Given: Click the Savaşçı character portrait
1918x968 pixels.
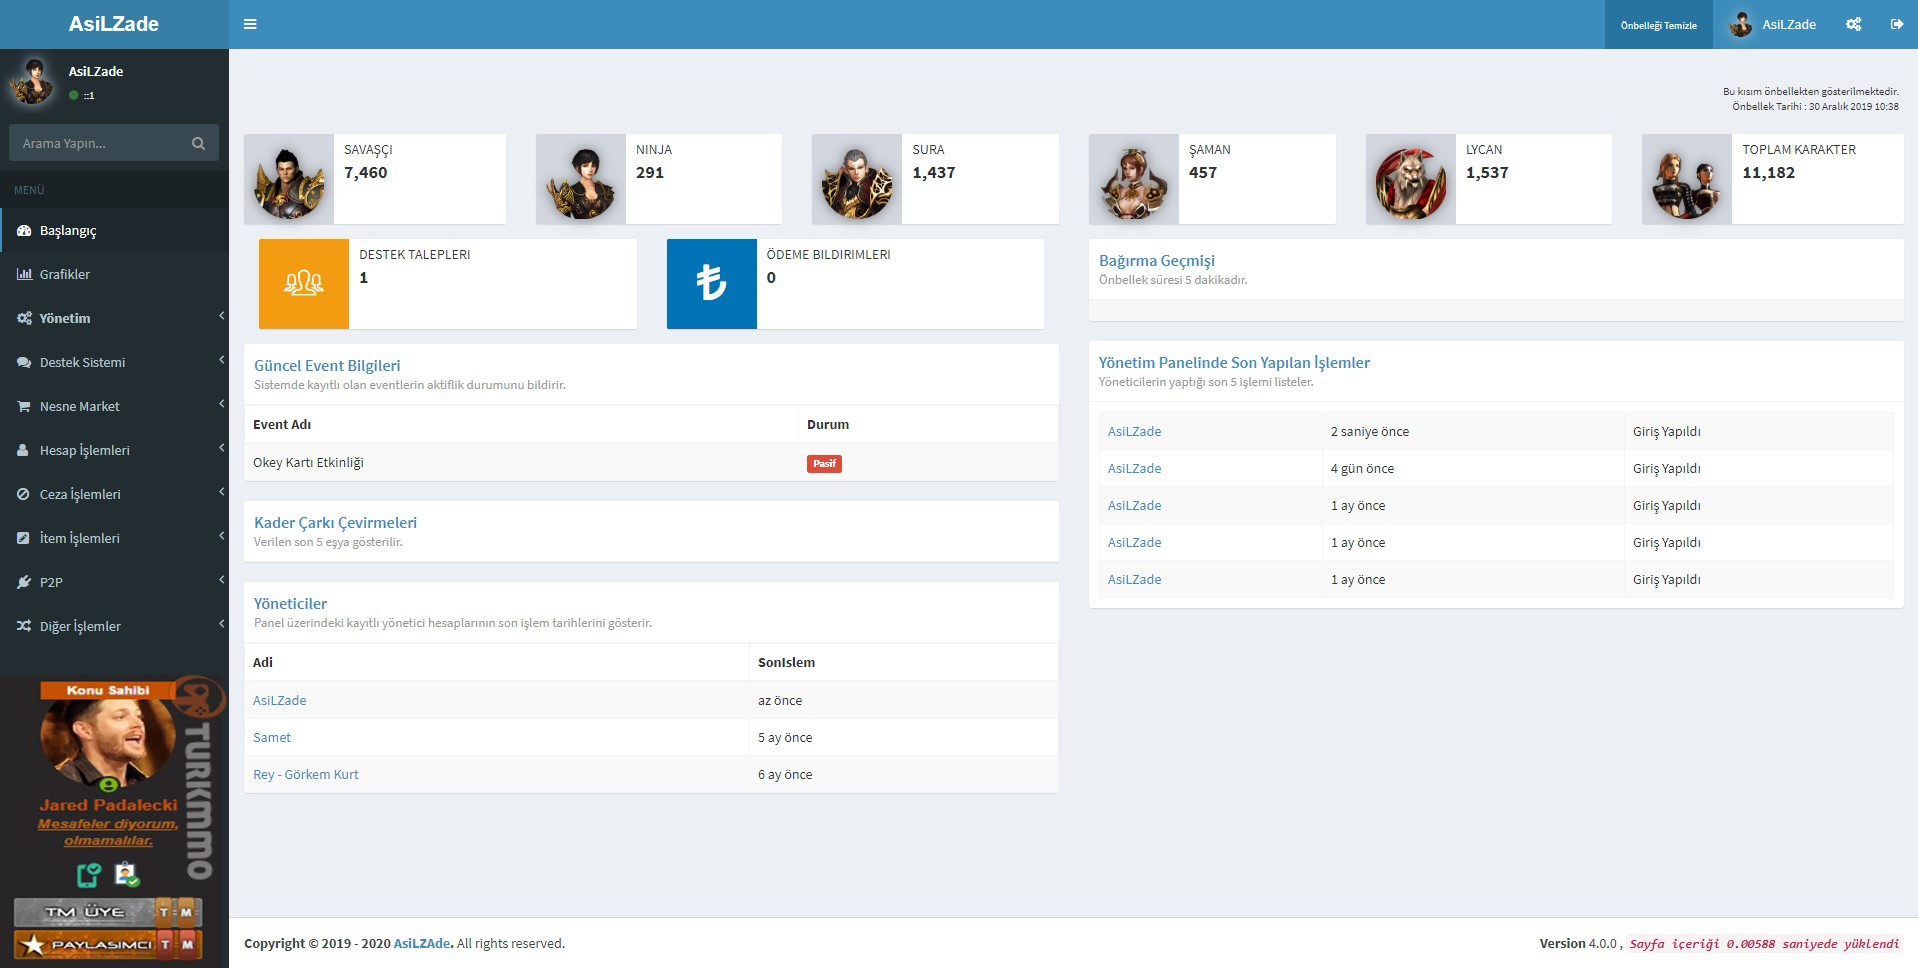Looking at the screenshot, I should click(x=289, y=179).
